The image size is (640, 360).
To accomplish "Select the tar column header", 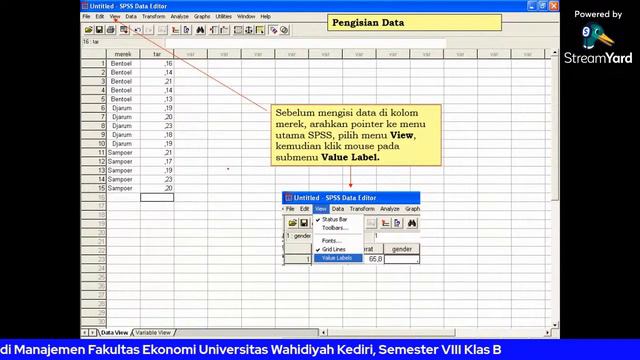I will click(x=157, y=54).
